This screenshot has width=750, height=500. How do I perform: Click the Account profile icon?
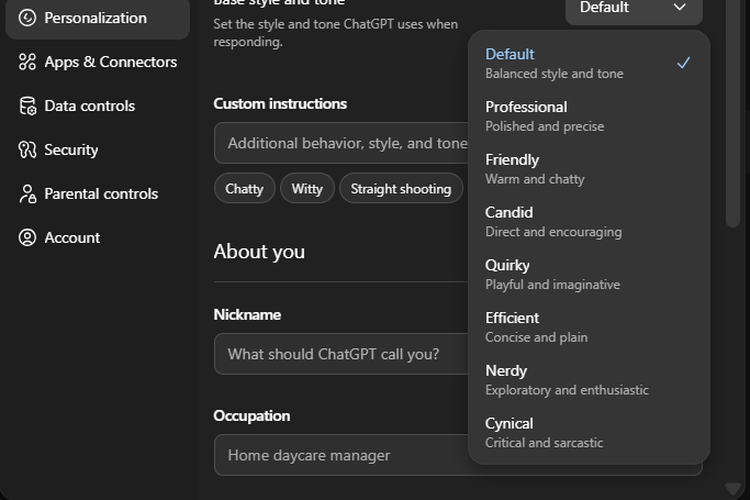tap(27, 238)
